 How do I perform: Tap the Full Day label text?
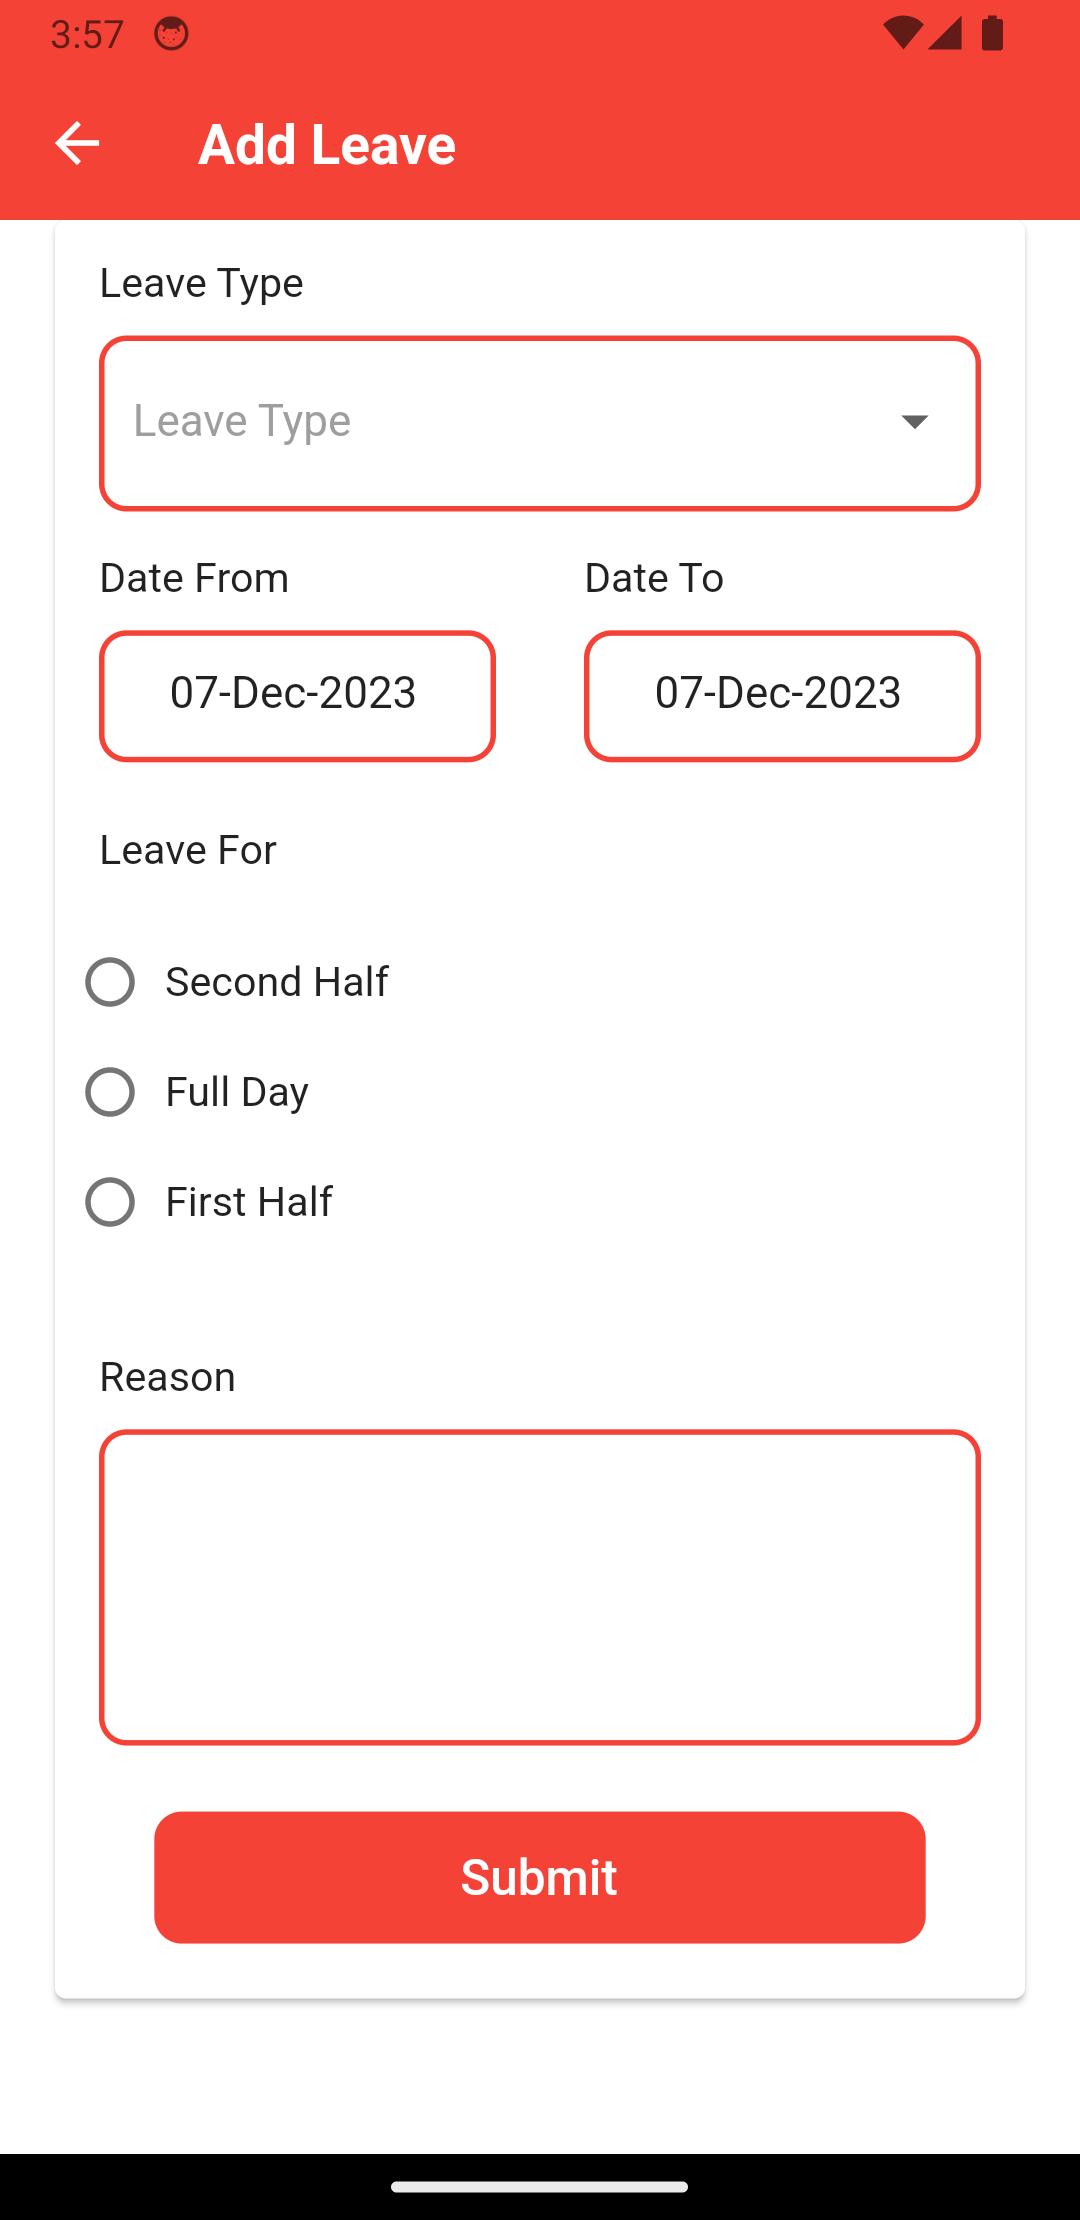pyautogui.click(x=237, y=1092)
